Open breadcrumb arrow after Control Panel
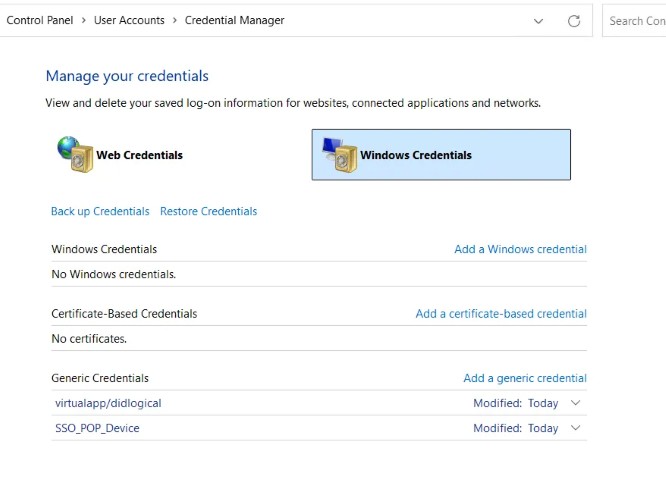Viewport: 666px width, 480px height. coord(84,20)
